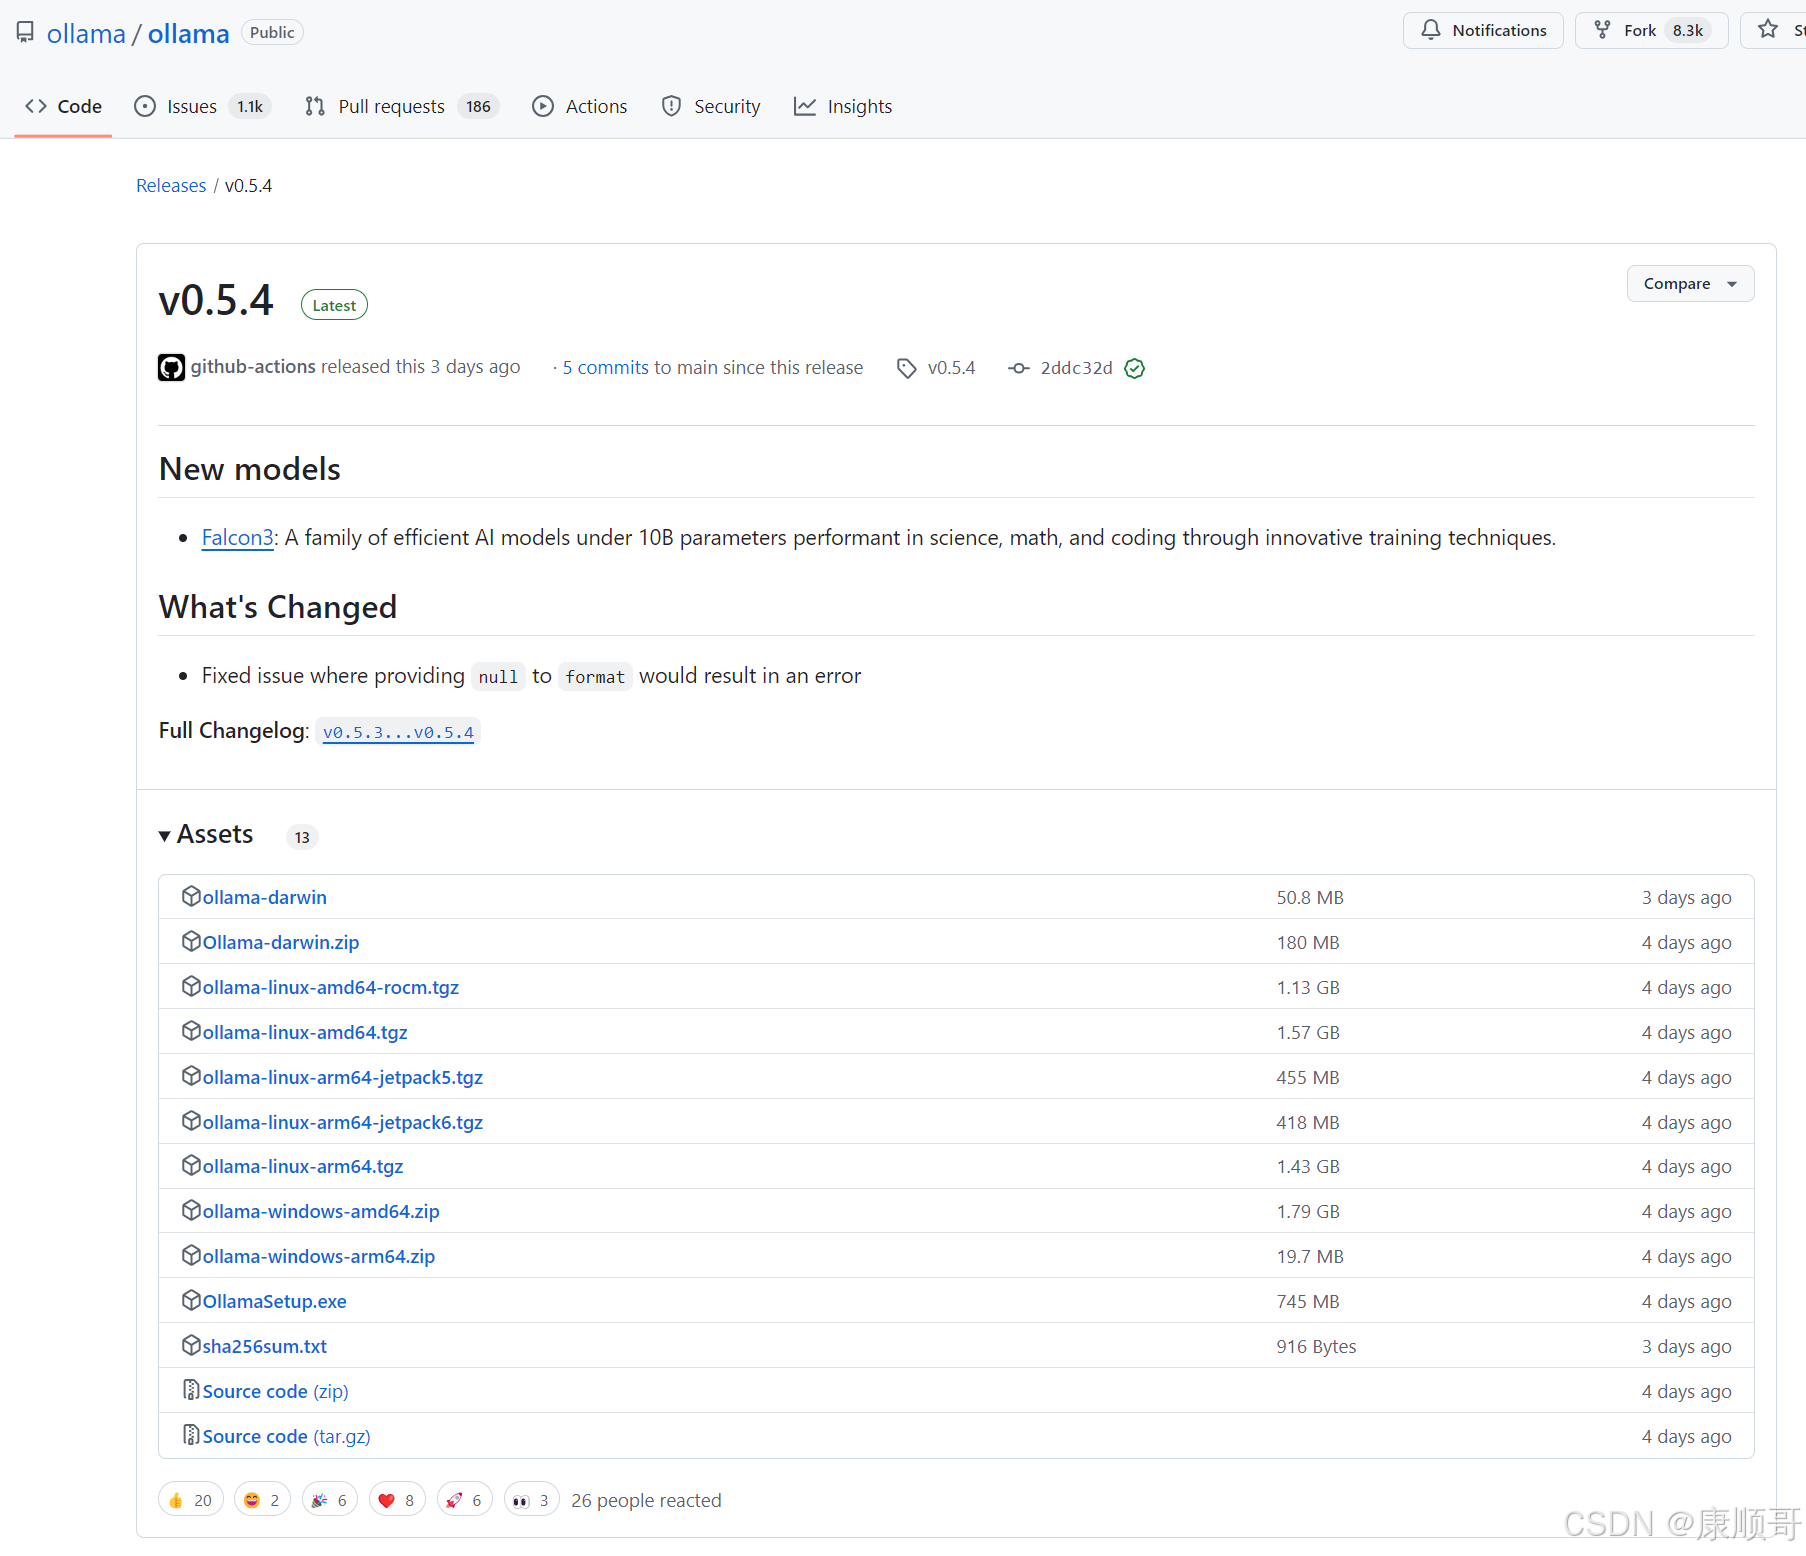
Task: Open the ollama owner link
Action: (x=86, y=34)
